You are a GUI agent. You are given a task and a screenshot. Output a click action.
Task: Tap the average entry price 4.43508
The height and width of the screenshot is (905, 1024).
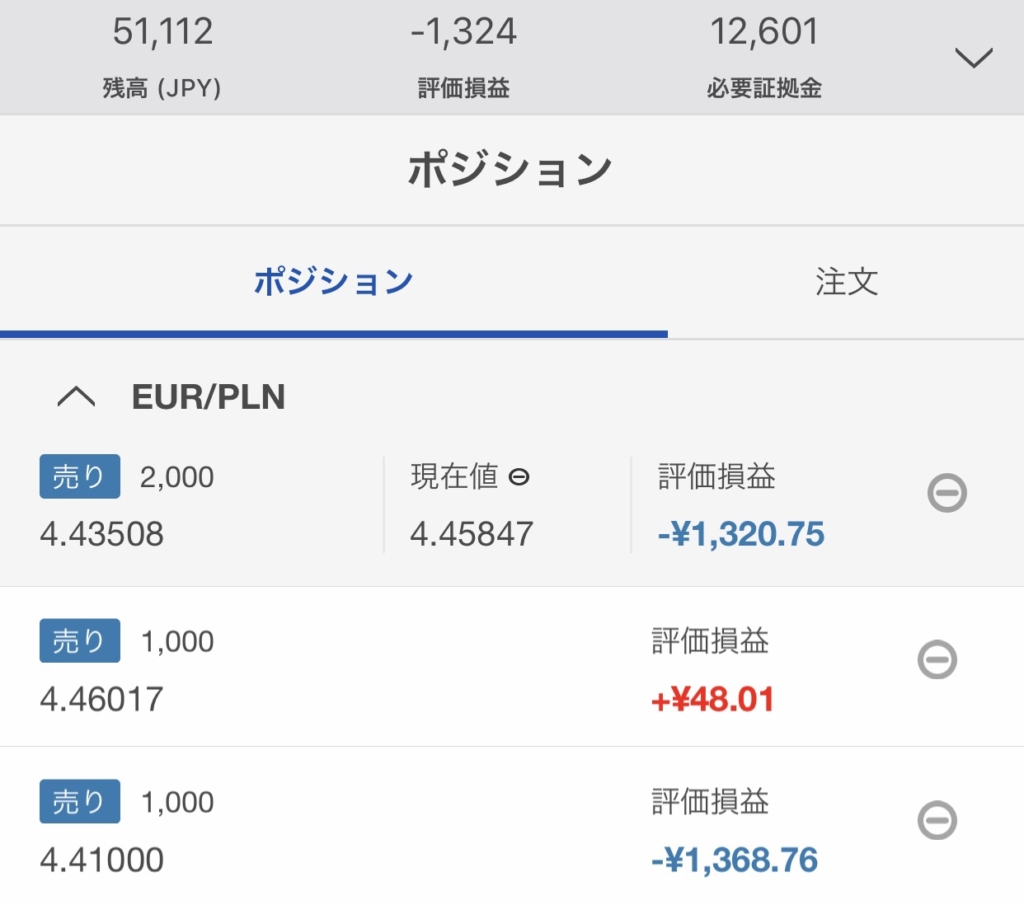coord(102,534)
